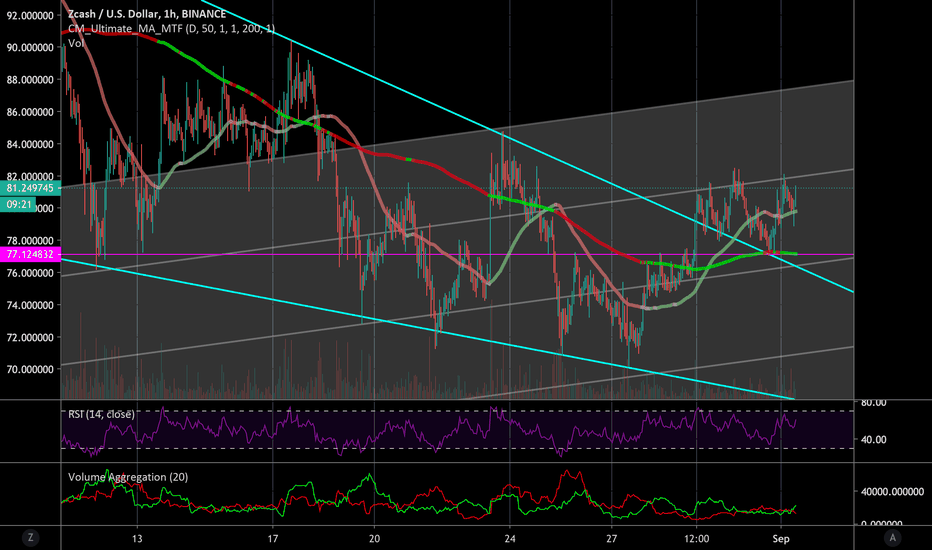Click the Volume Aggregation (20) label
Screen dimensions: 932x550
tap(128, 477)
